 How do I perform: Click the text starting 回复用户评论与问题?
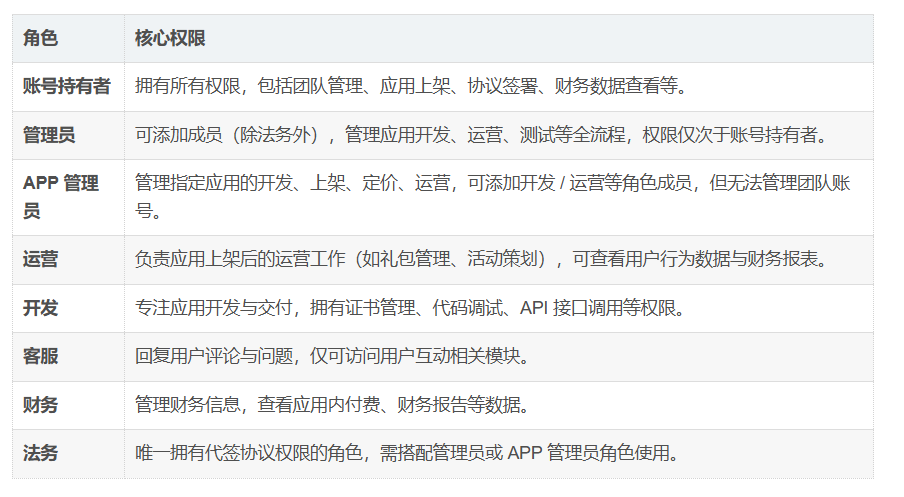coord(333,357)
